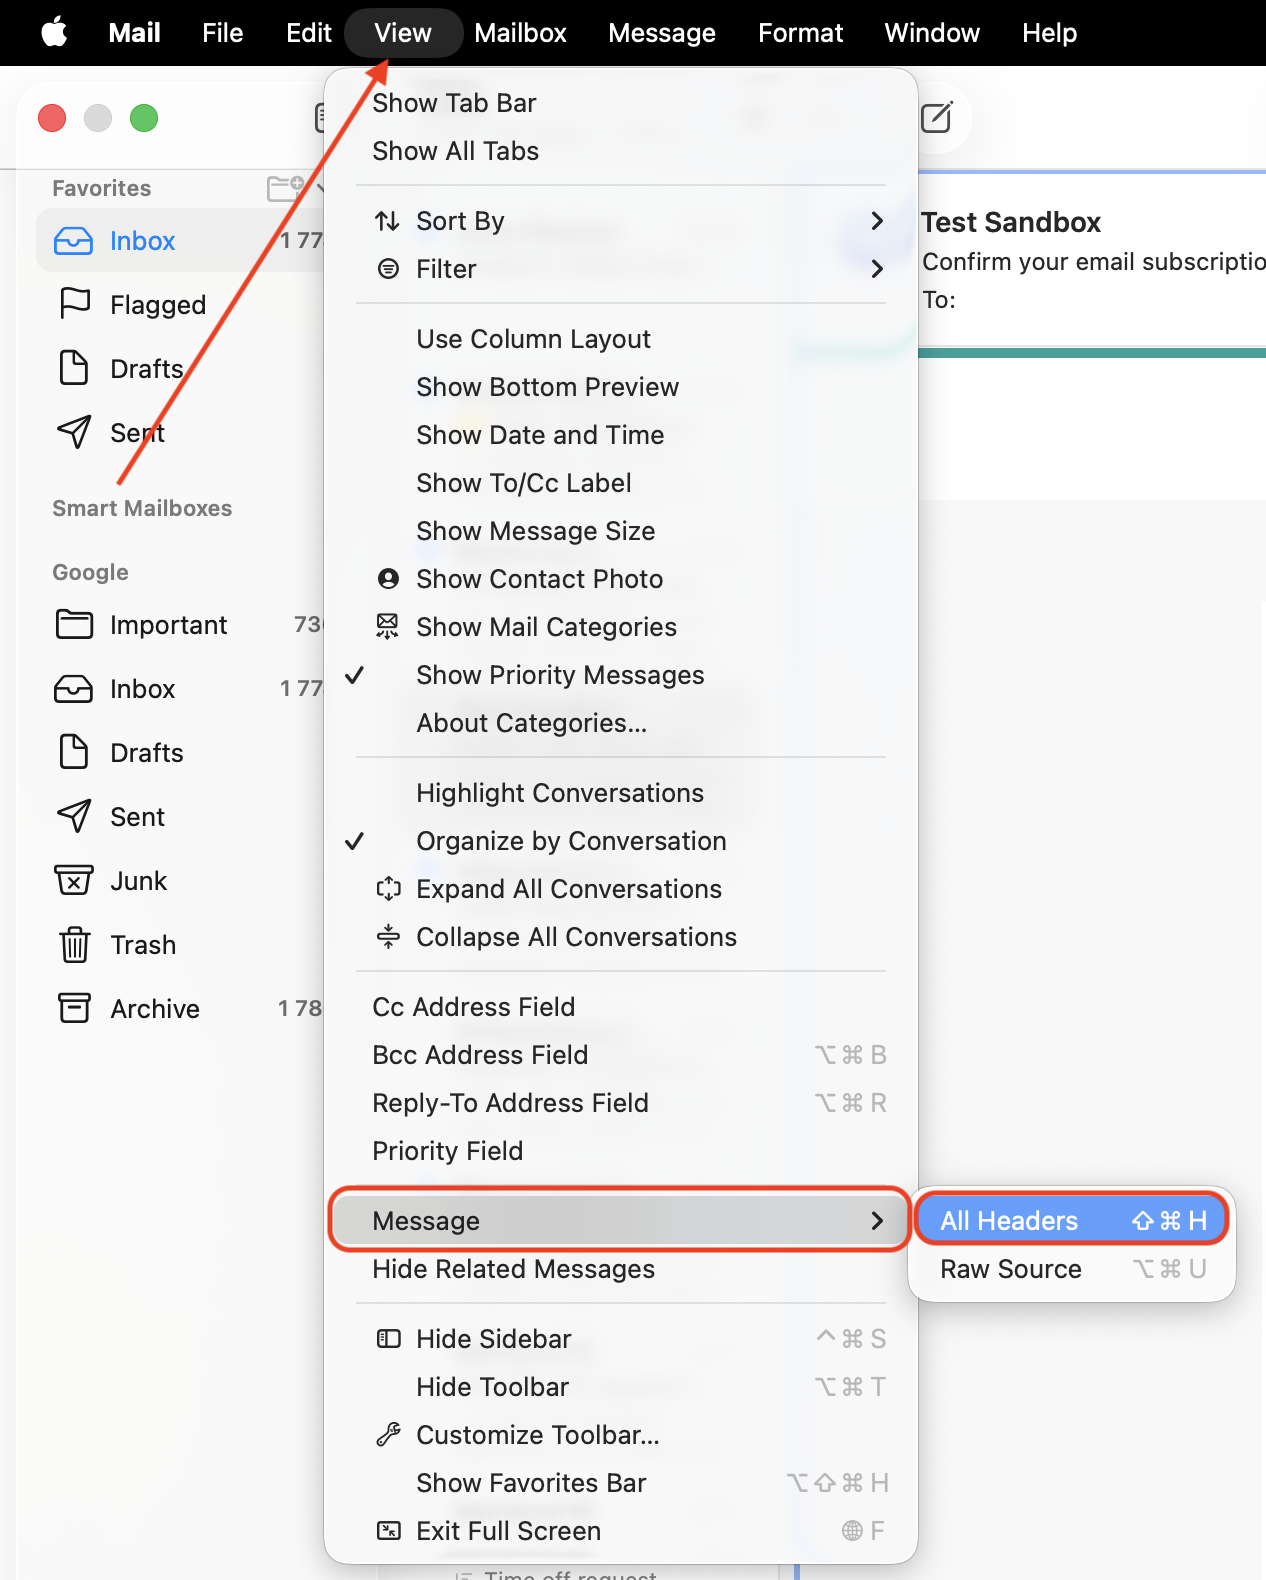Choose About Categories…

coord(621,723)
